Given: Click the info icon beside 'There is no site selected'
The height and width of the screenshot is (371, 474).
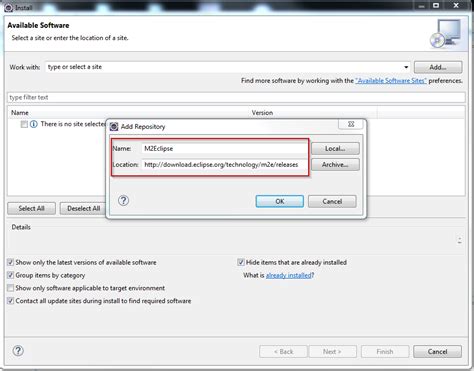Looking at the screenshot, I should (x=34, y=124).
